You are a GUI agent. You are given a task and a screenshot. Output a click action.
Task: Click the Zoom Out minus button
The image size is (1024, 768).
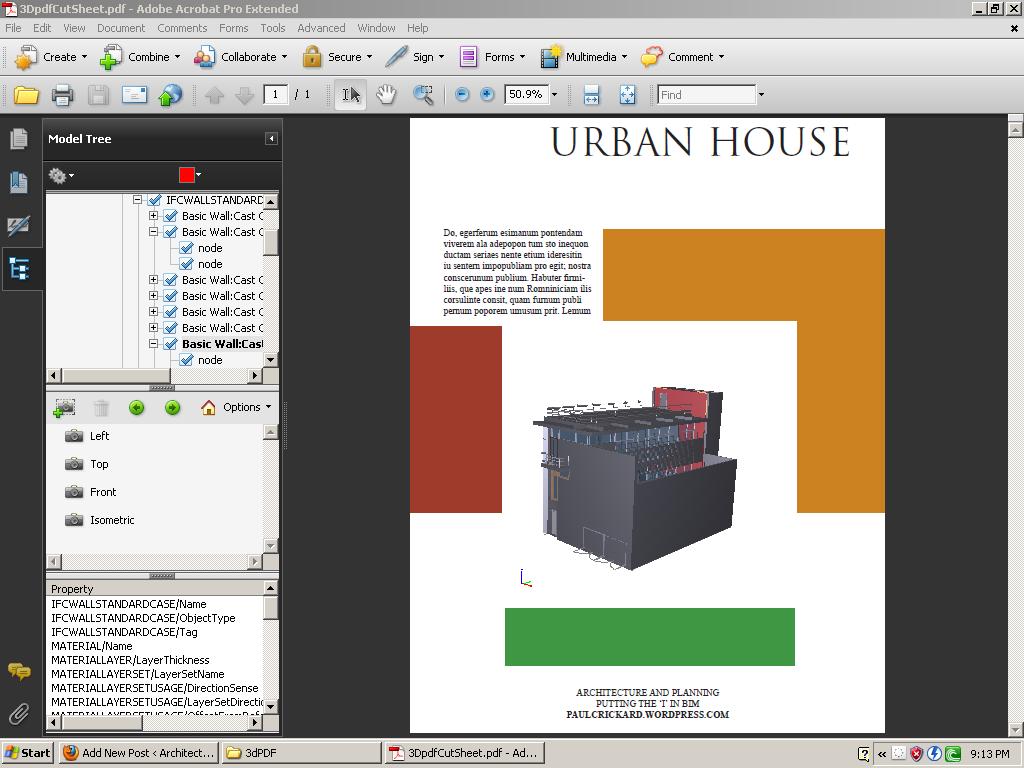(462, 95)
